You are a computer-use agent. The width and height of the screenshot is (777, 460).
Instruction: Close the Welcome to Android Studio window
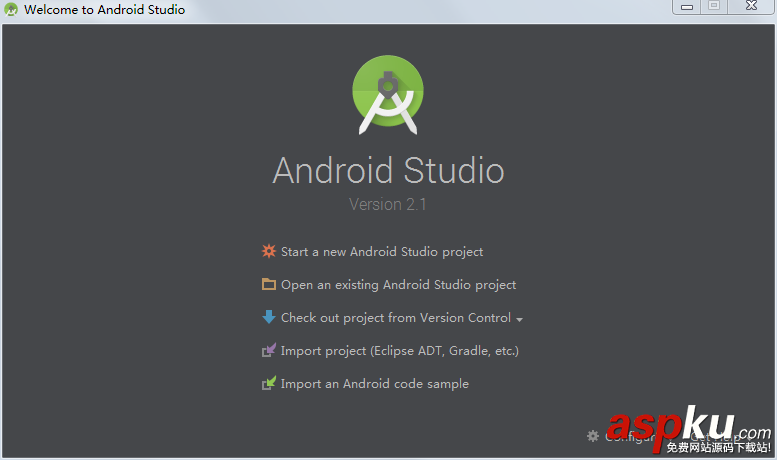pyautogui.click(x=751, y=6)
